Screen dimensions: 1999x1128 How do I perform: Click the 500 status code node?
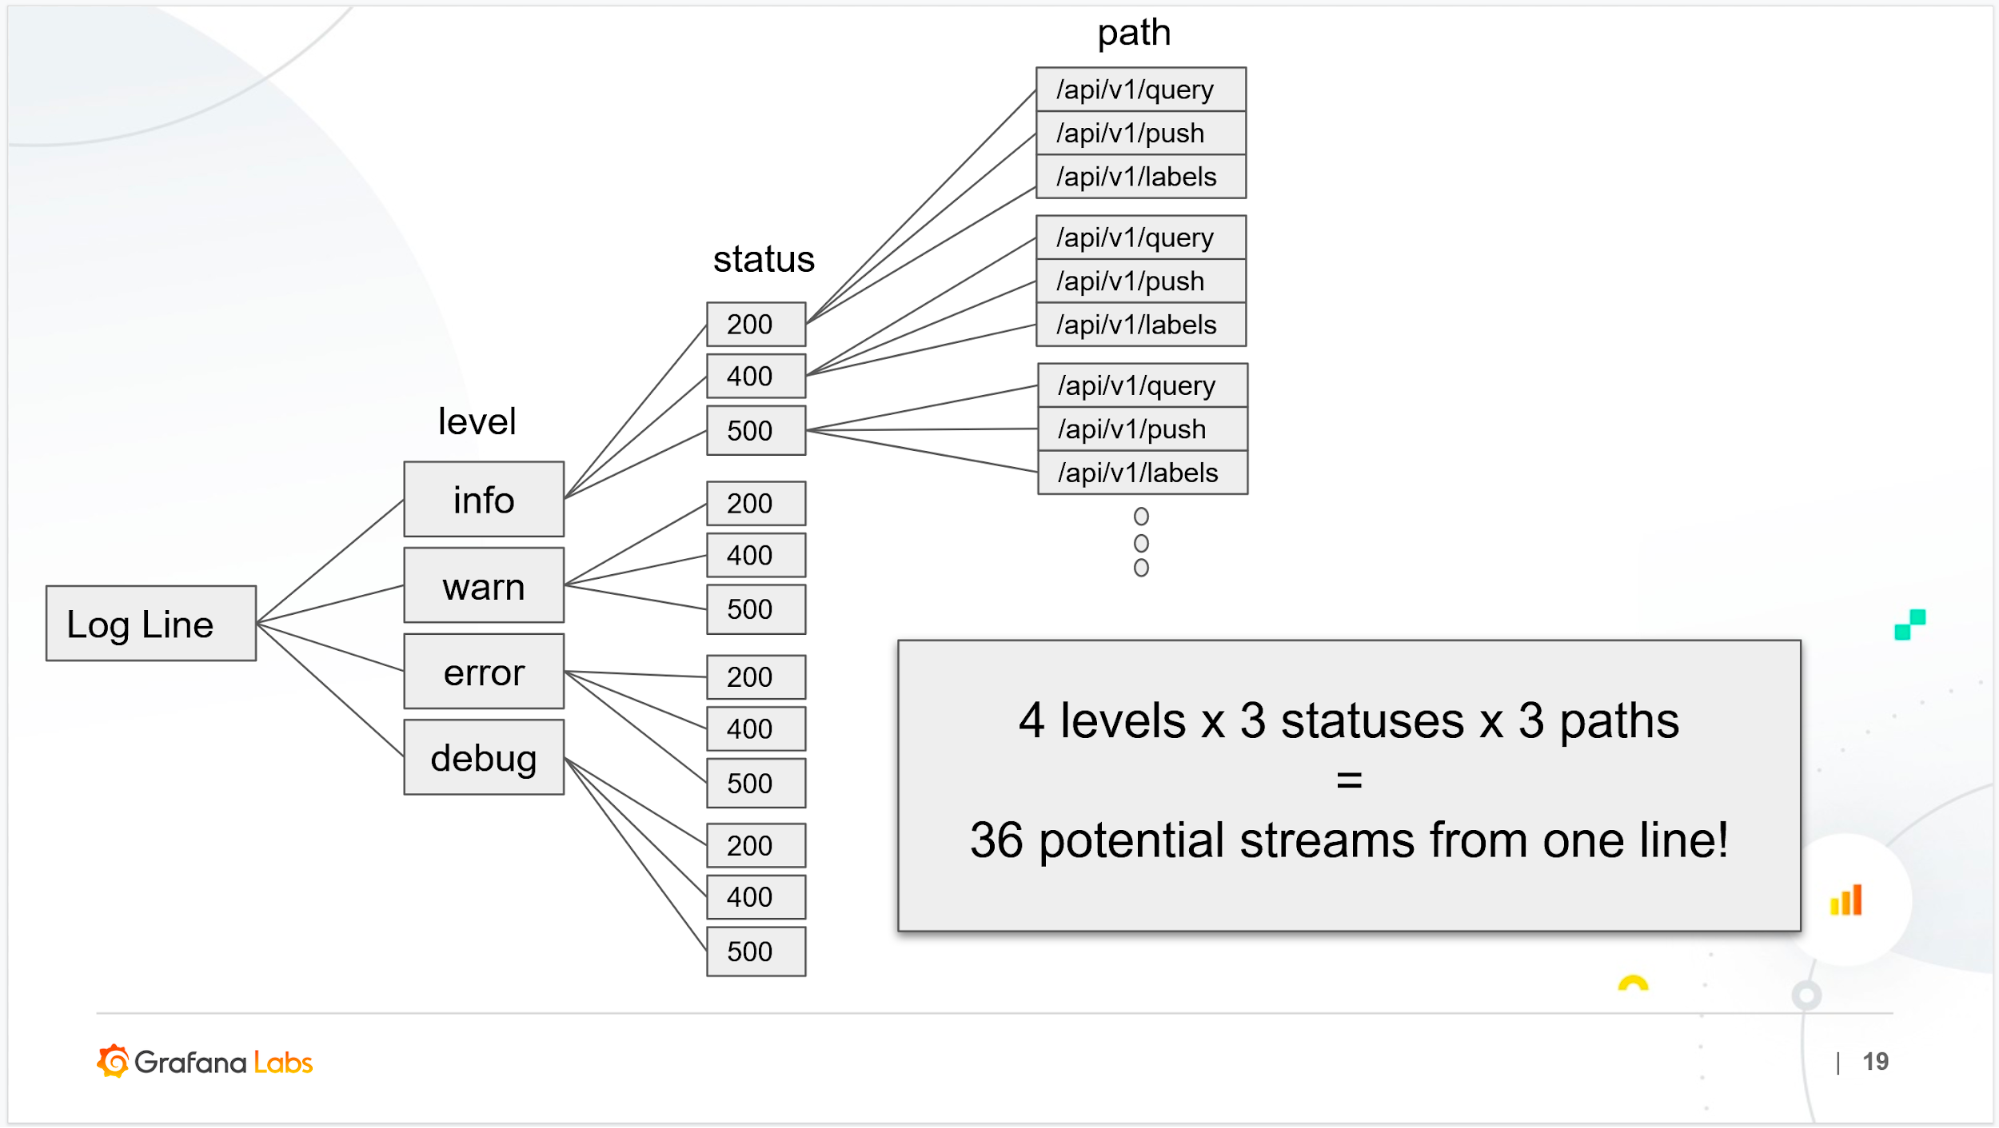pyautogui.click(x=751, y=430)
